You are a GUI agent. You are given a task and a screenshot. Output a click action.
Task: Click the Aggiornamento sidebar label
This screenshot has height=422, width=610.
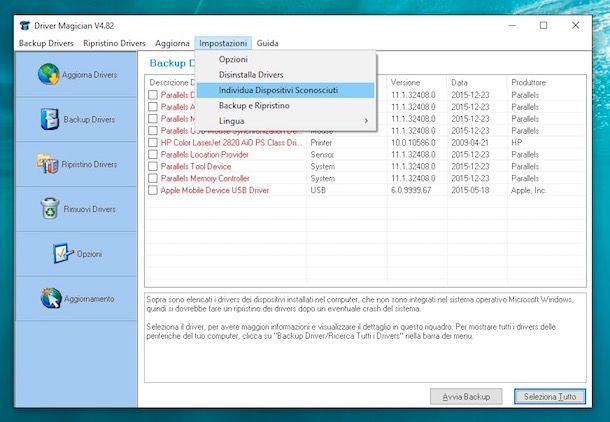pos(89,299)
